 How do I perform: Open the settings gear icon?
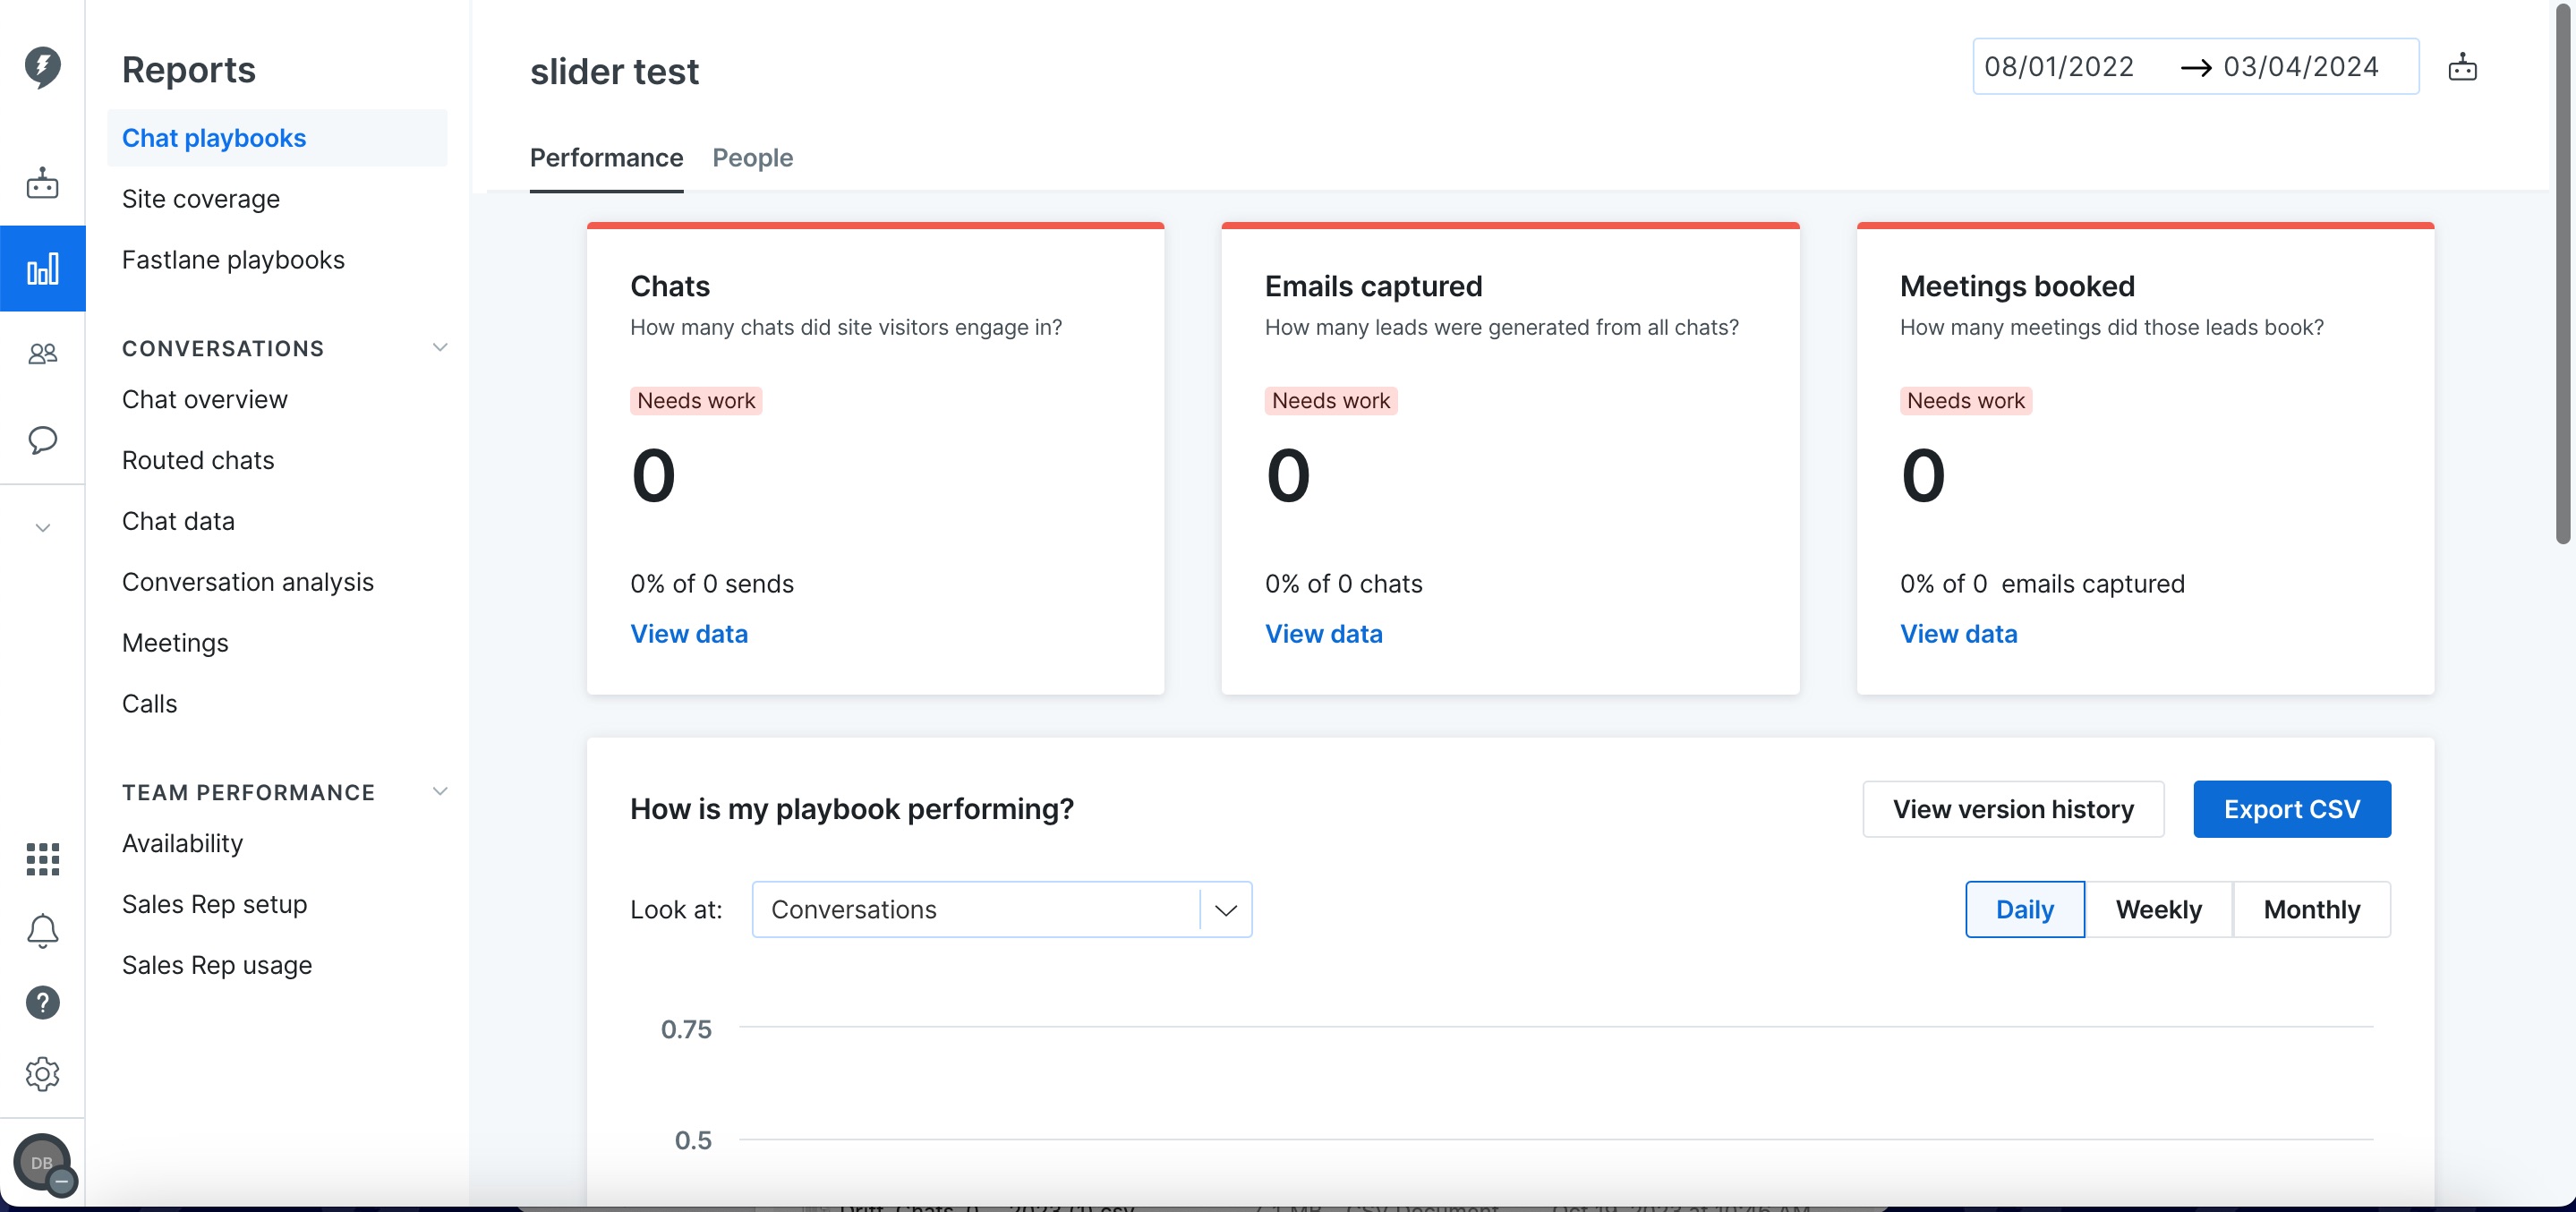(x=42, y=1074)
